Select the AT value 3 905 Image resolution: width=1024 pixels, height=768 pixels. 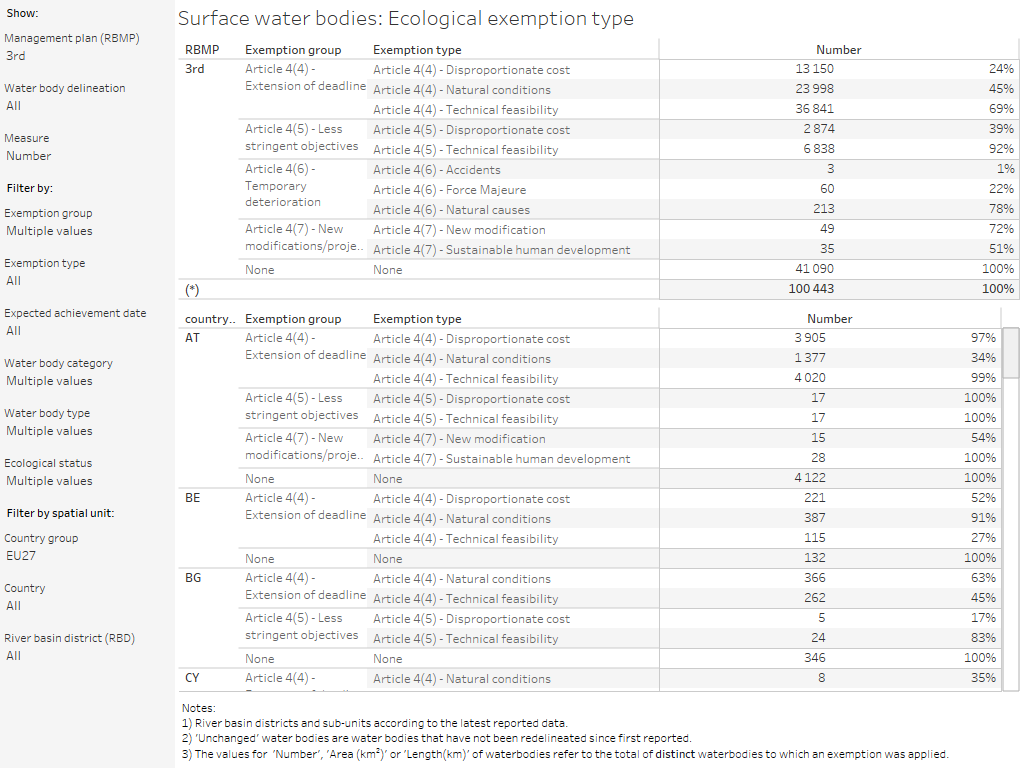pyautogui.click(x=810, y=338)
